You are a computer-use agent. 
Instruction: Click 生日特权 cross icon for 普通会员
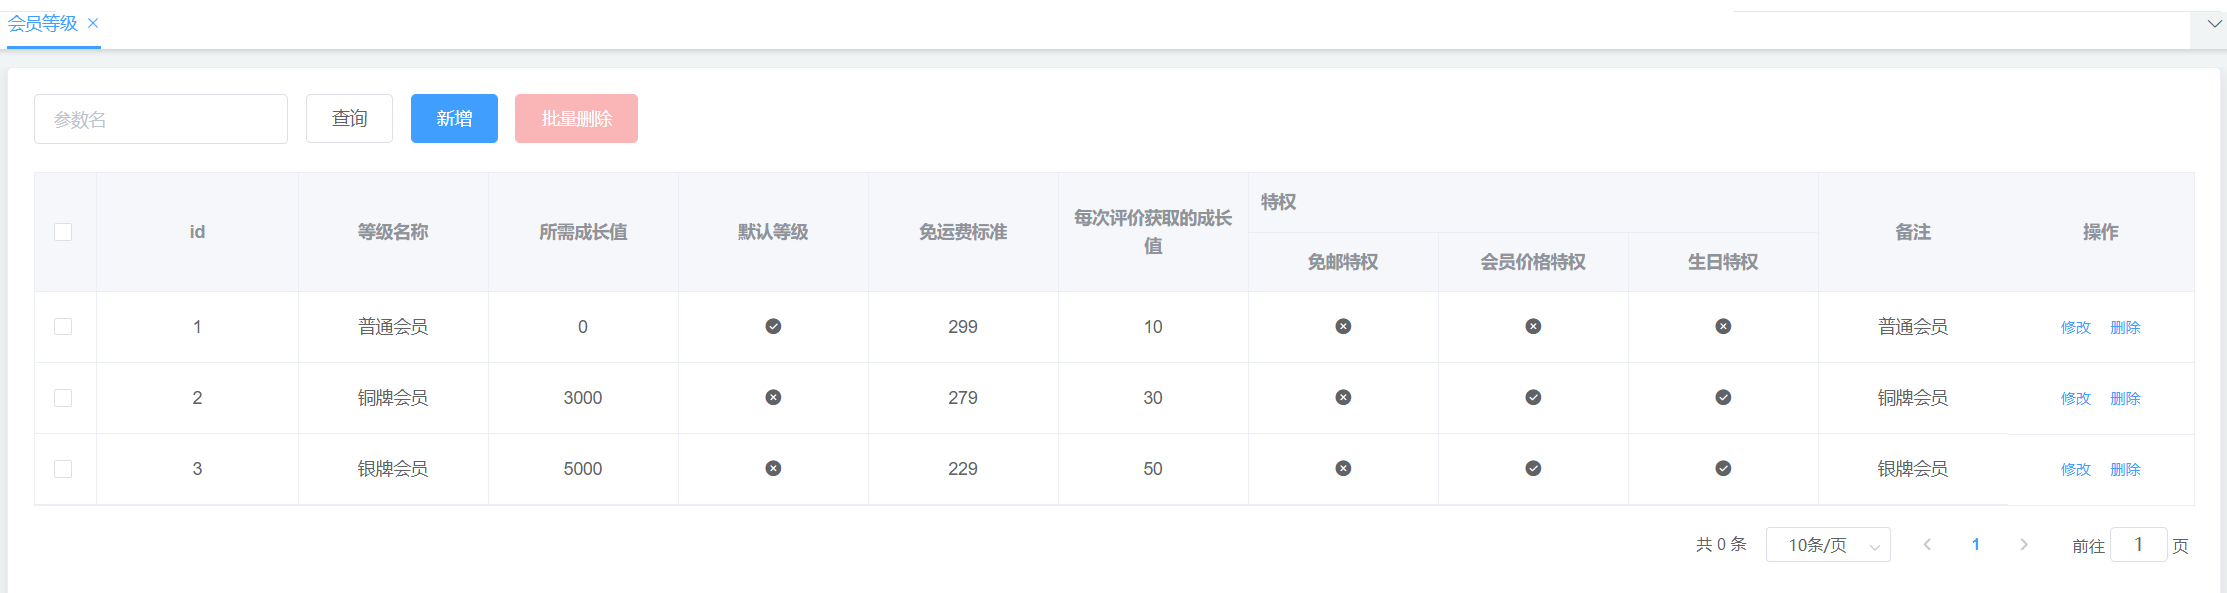pos(1723,327)
